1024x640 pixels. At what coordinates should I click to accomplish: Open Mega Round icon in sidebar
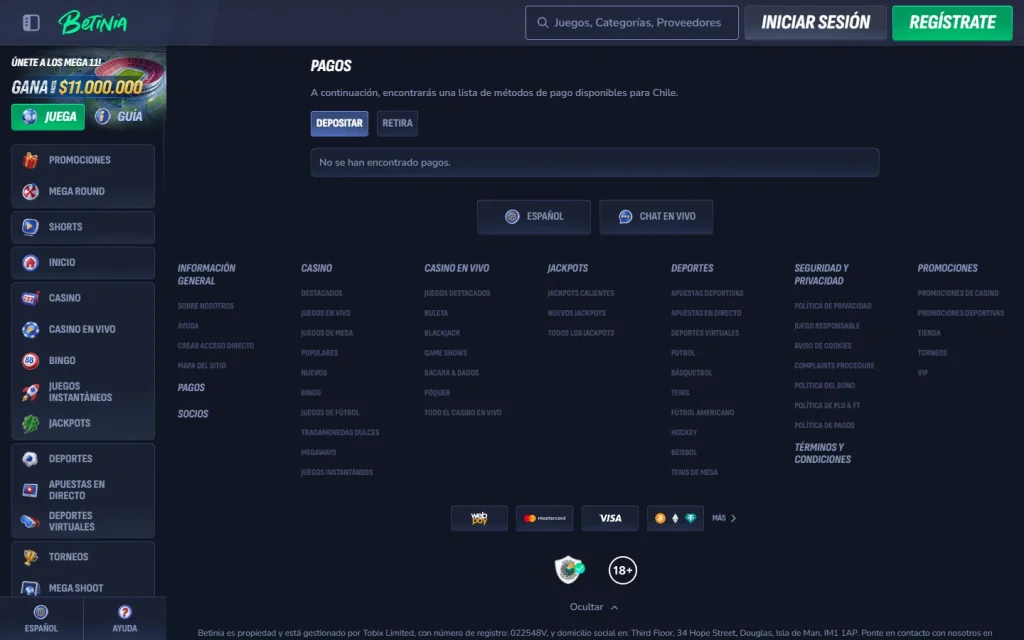coord(30,191)
